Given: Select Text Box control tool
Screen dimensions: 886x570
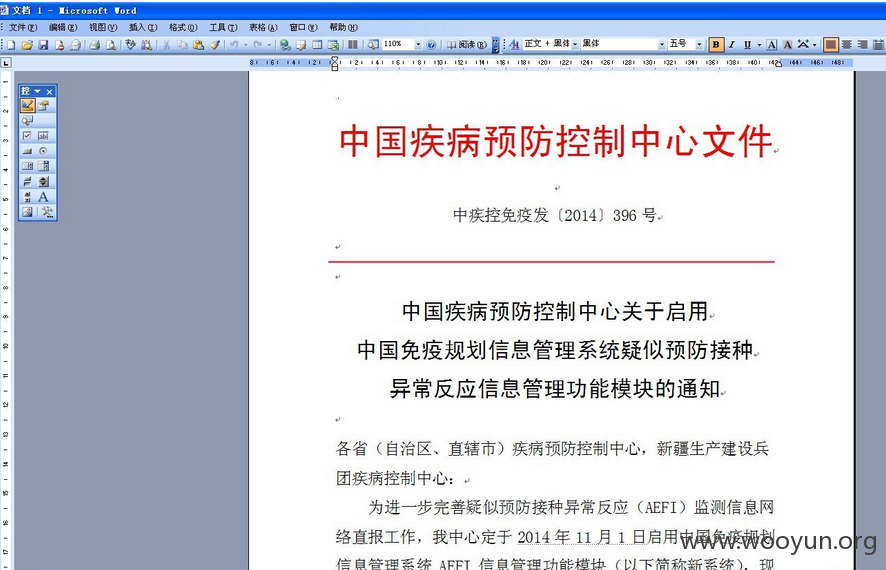Looking at the screenshot, I should pyautogui.click(x=44, y=136).
